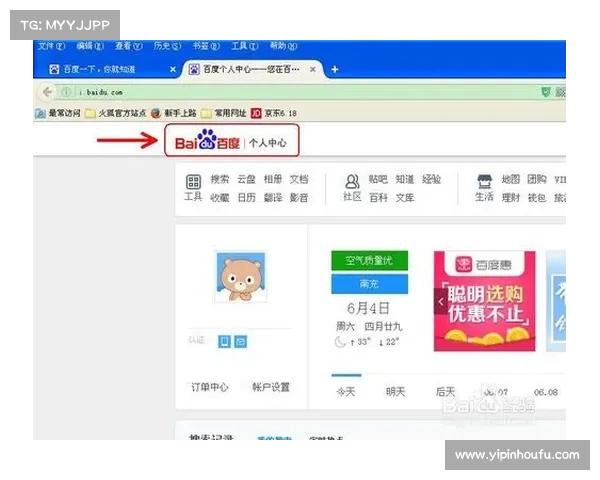The height and width of the screenshot is (480, 600).
Task: Click the email verification envelope icon
Action: (241, 342)
